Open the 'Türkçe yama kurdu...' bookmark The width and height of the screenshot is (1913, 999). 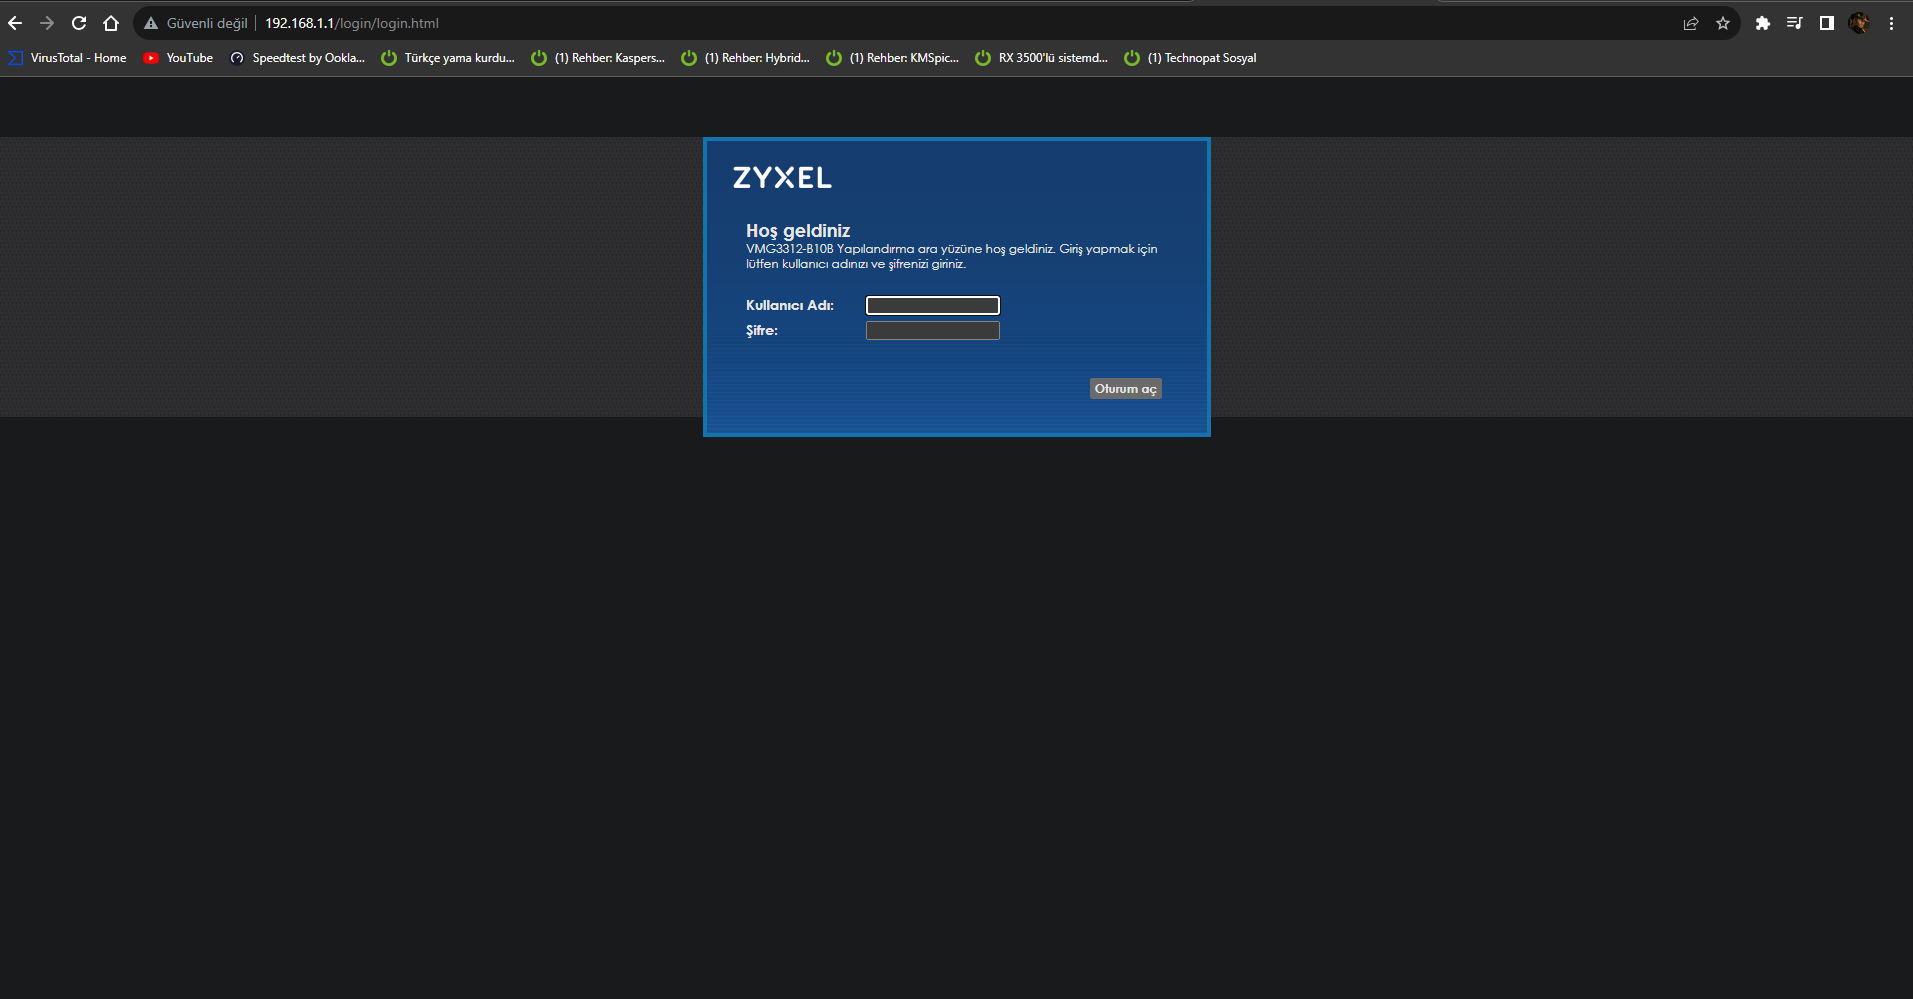tap(449, 58)
